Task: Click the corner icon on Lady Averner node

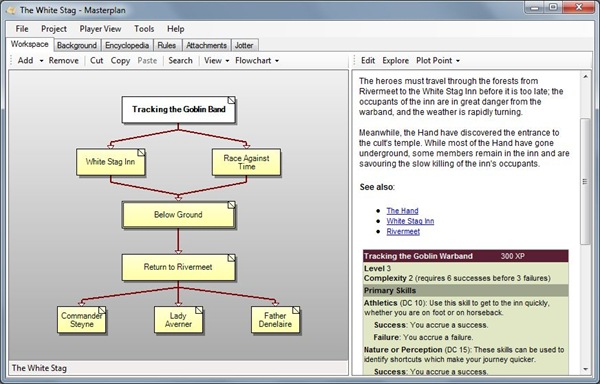Action: (199, 310)
